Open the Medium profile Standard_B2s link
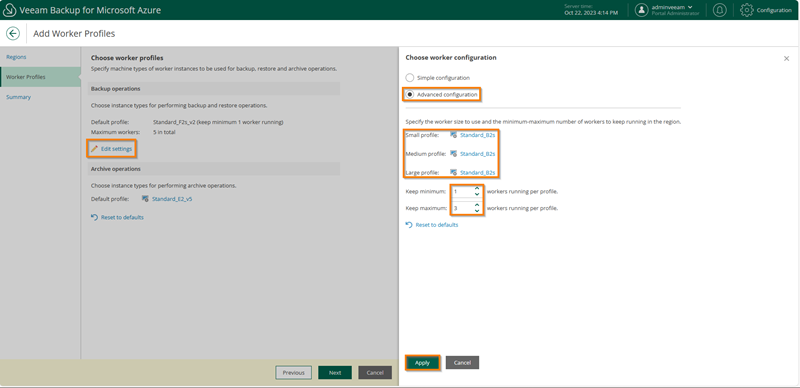This screenshot has width=800, height=388. [478, 154]
